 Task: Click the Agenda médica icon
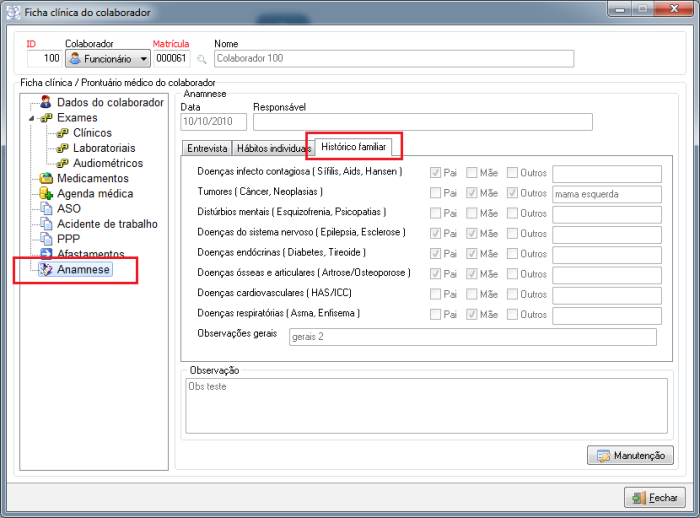[x=46, y=193]
